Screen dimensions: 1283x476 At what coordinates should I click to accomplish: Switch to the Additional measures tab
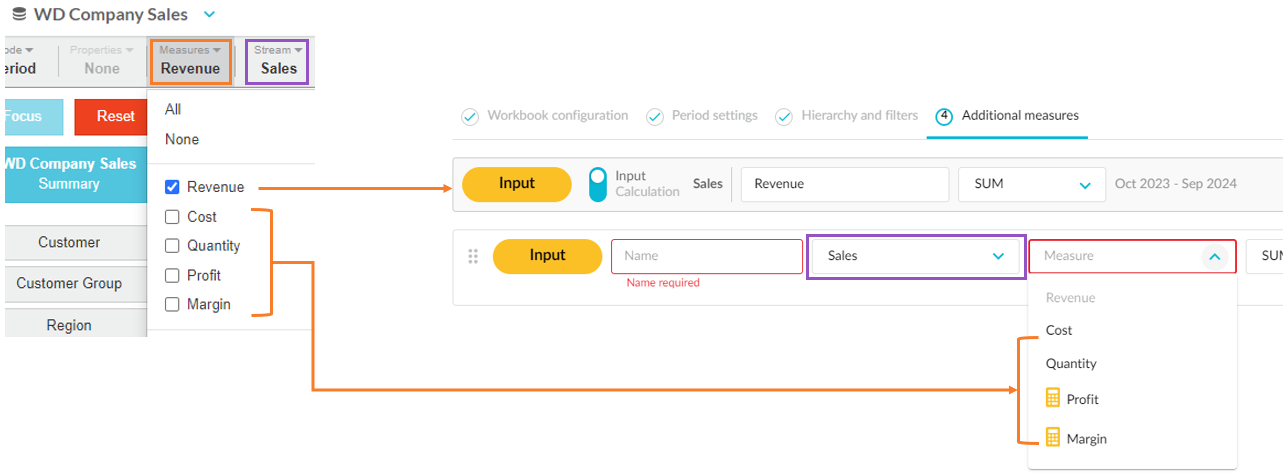[x=1019, y=116]
